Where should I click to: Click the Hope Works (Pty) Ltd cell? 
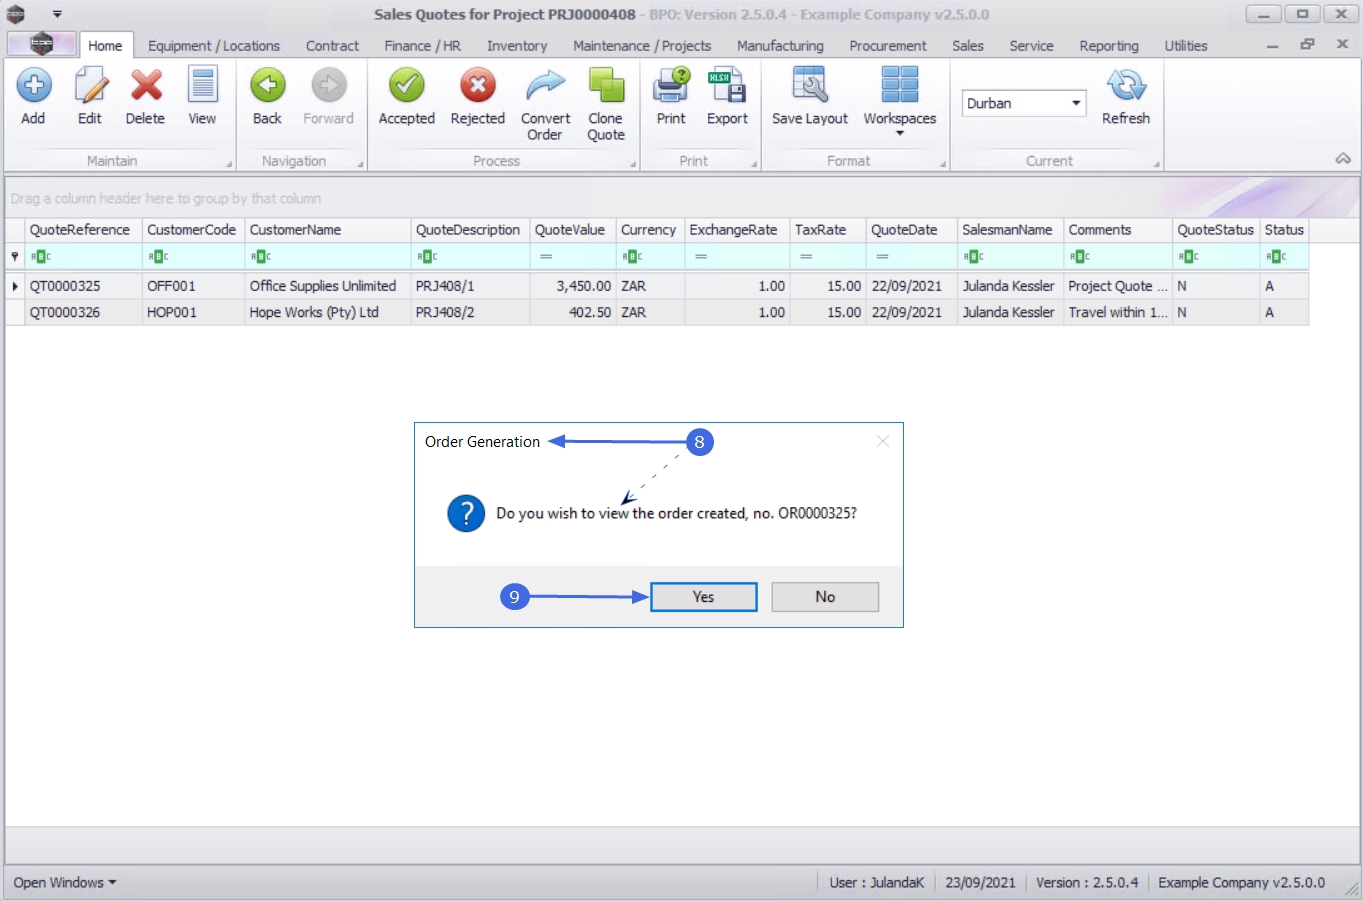pos(328,312)
